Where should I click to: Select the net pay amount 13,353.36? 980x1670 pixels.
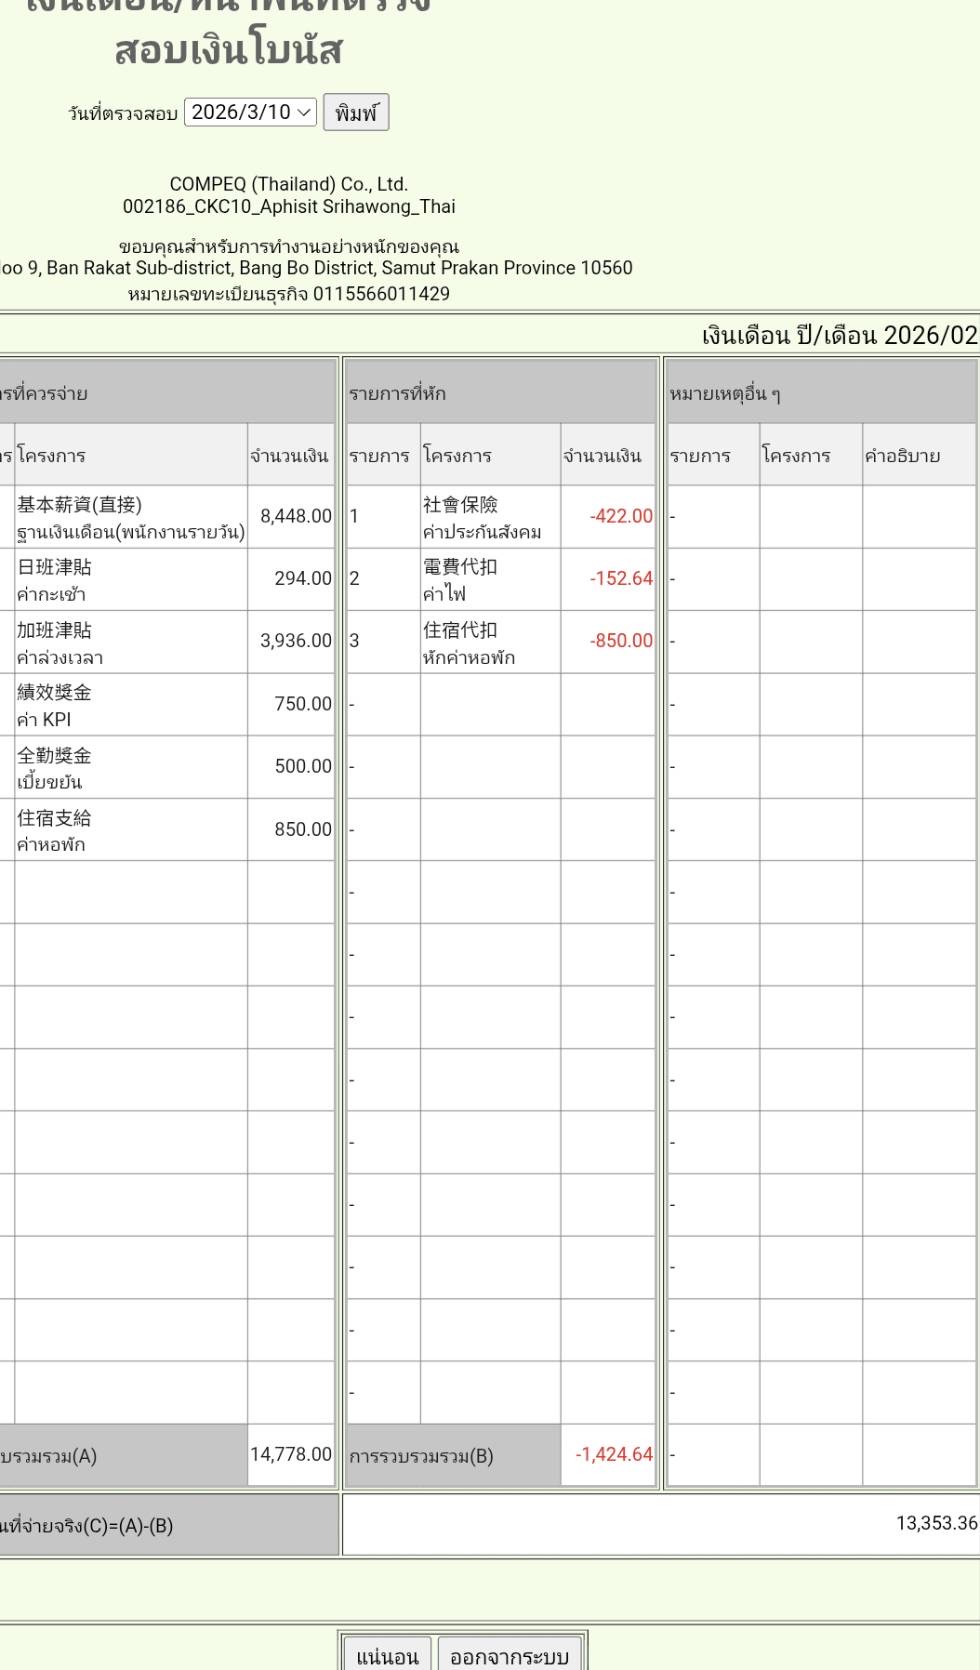coord(935,1523)
